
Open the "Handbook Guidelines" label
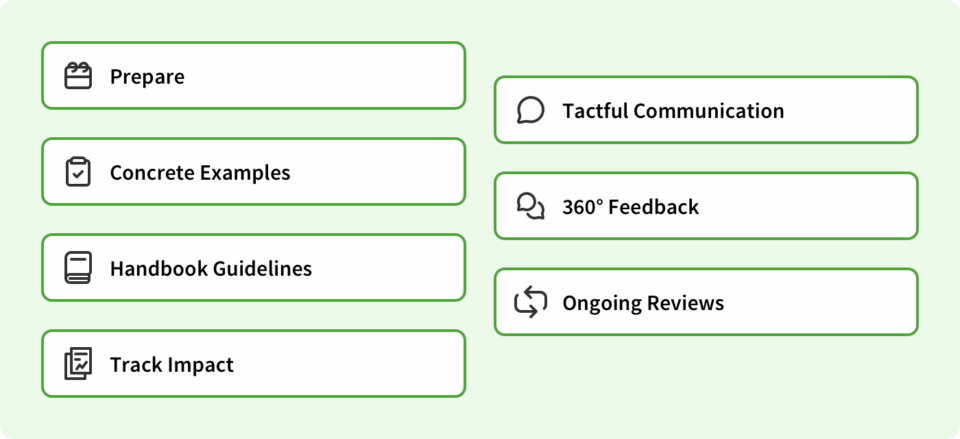(210, 268)
